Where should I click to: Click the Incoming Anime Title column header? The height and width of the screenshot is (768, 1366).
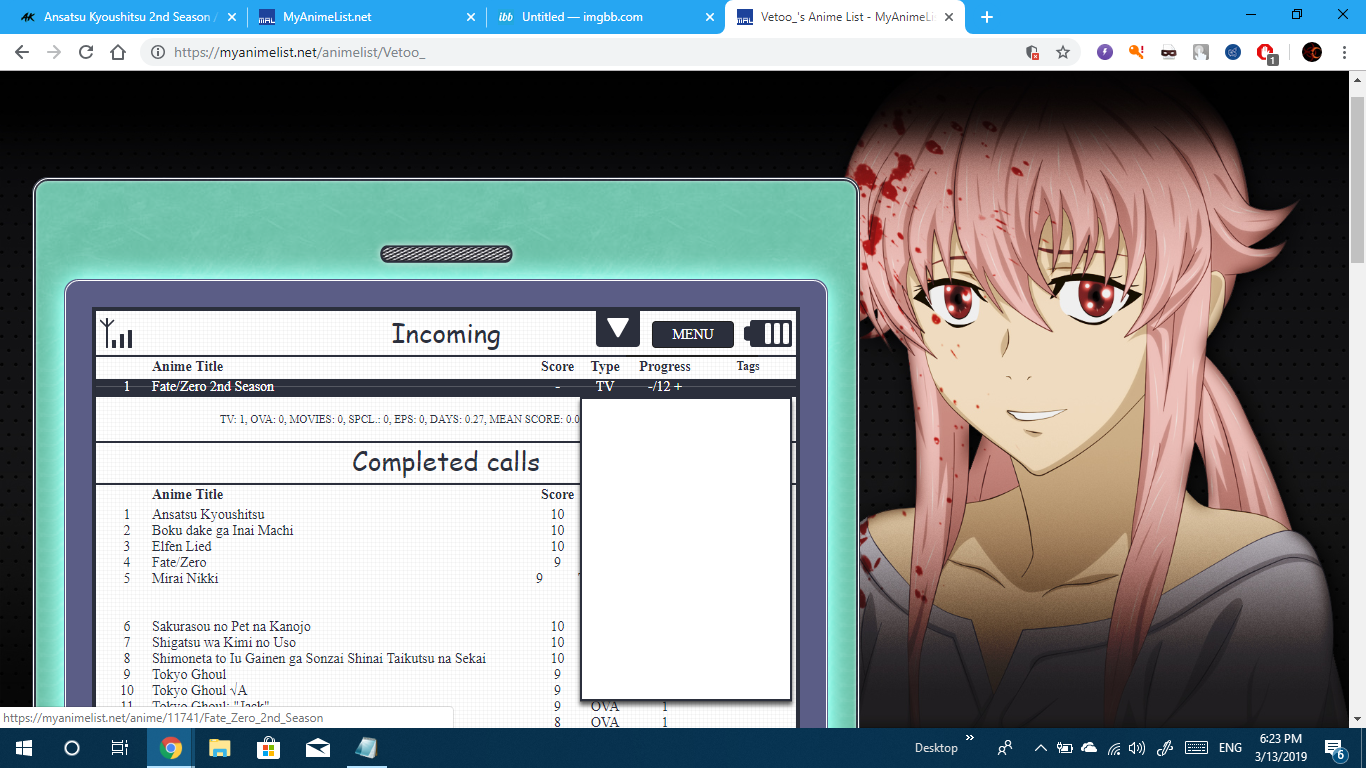pos(188,366)
